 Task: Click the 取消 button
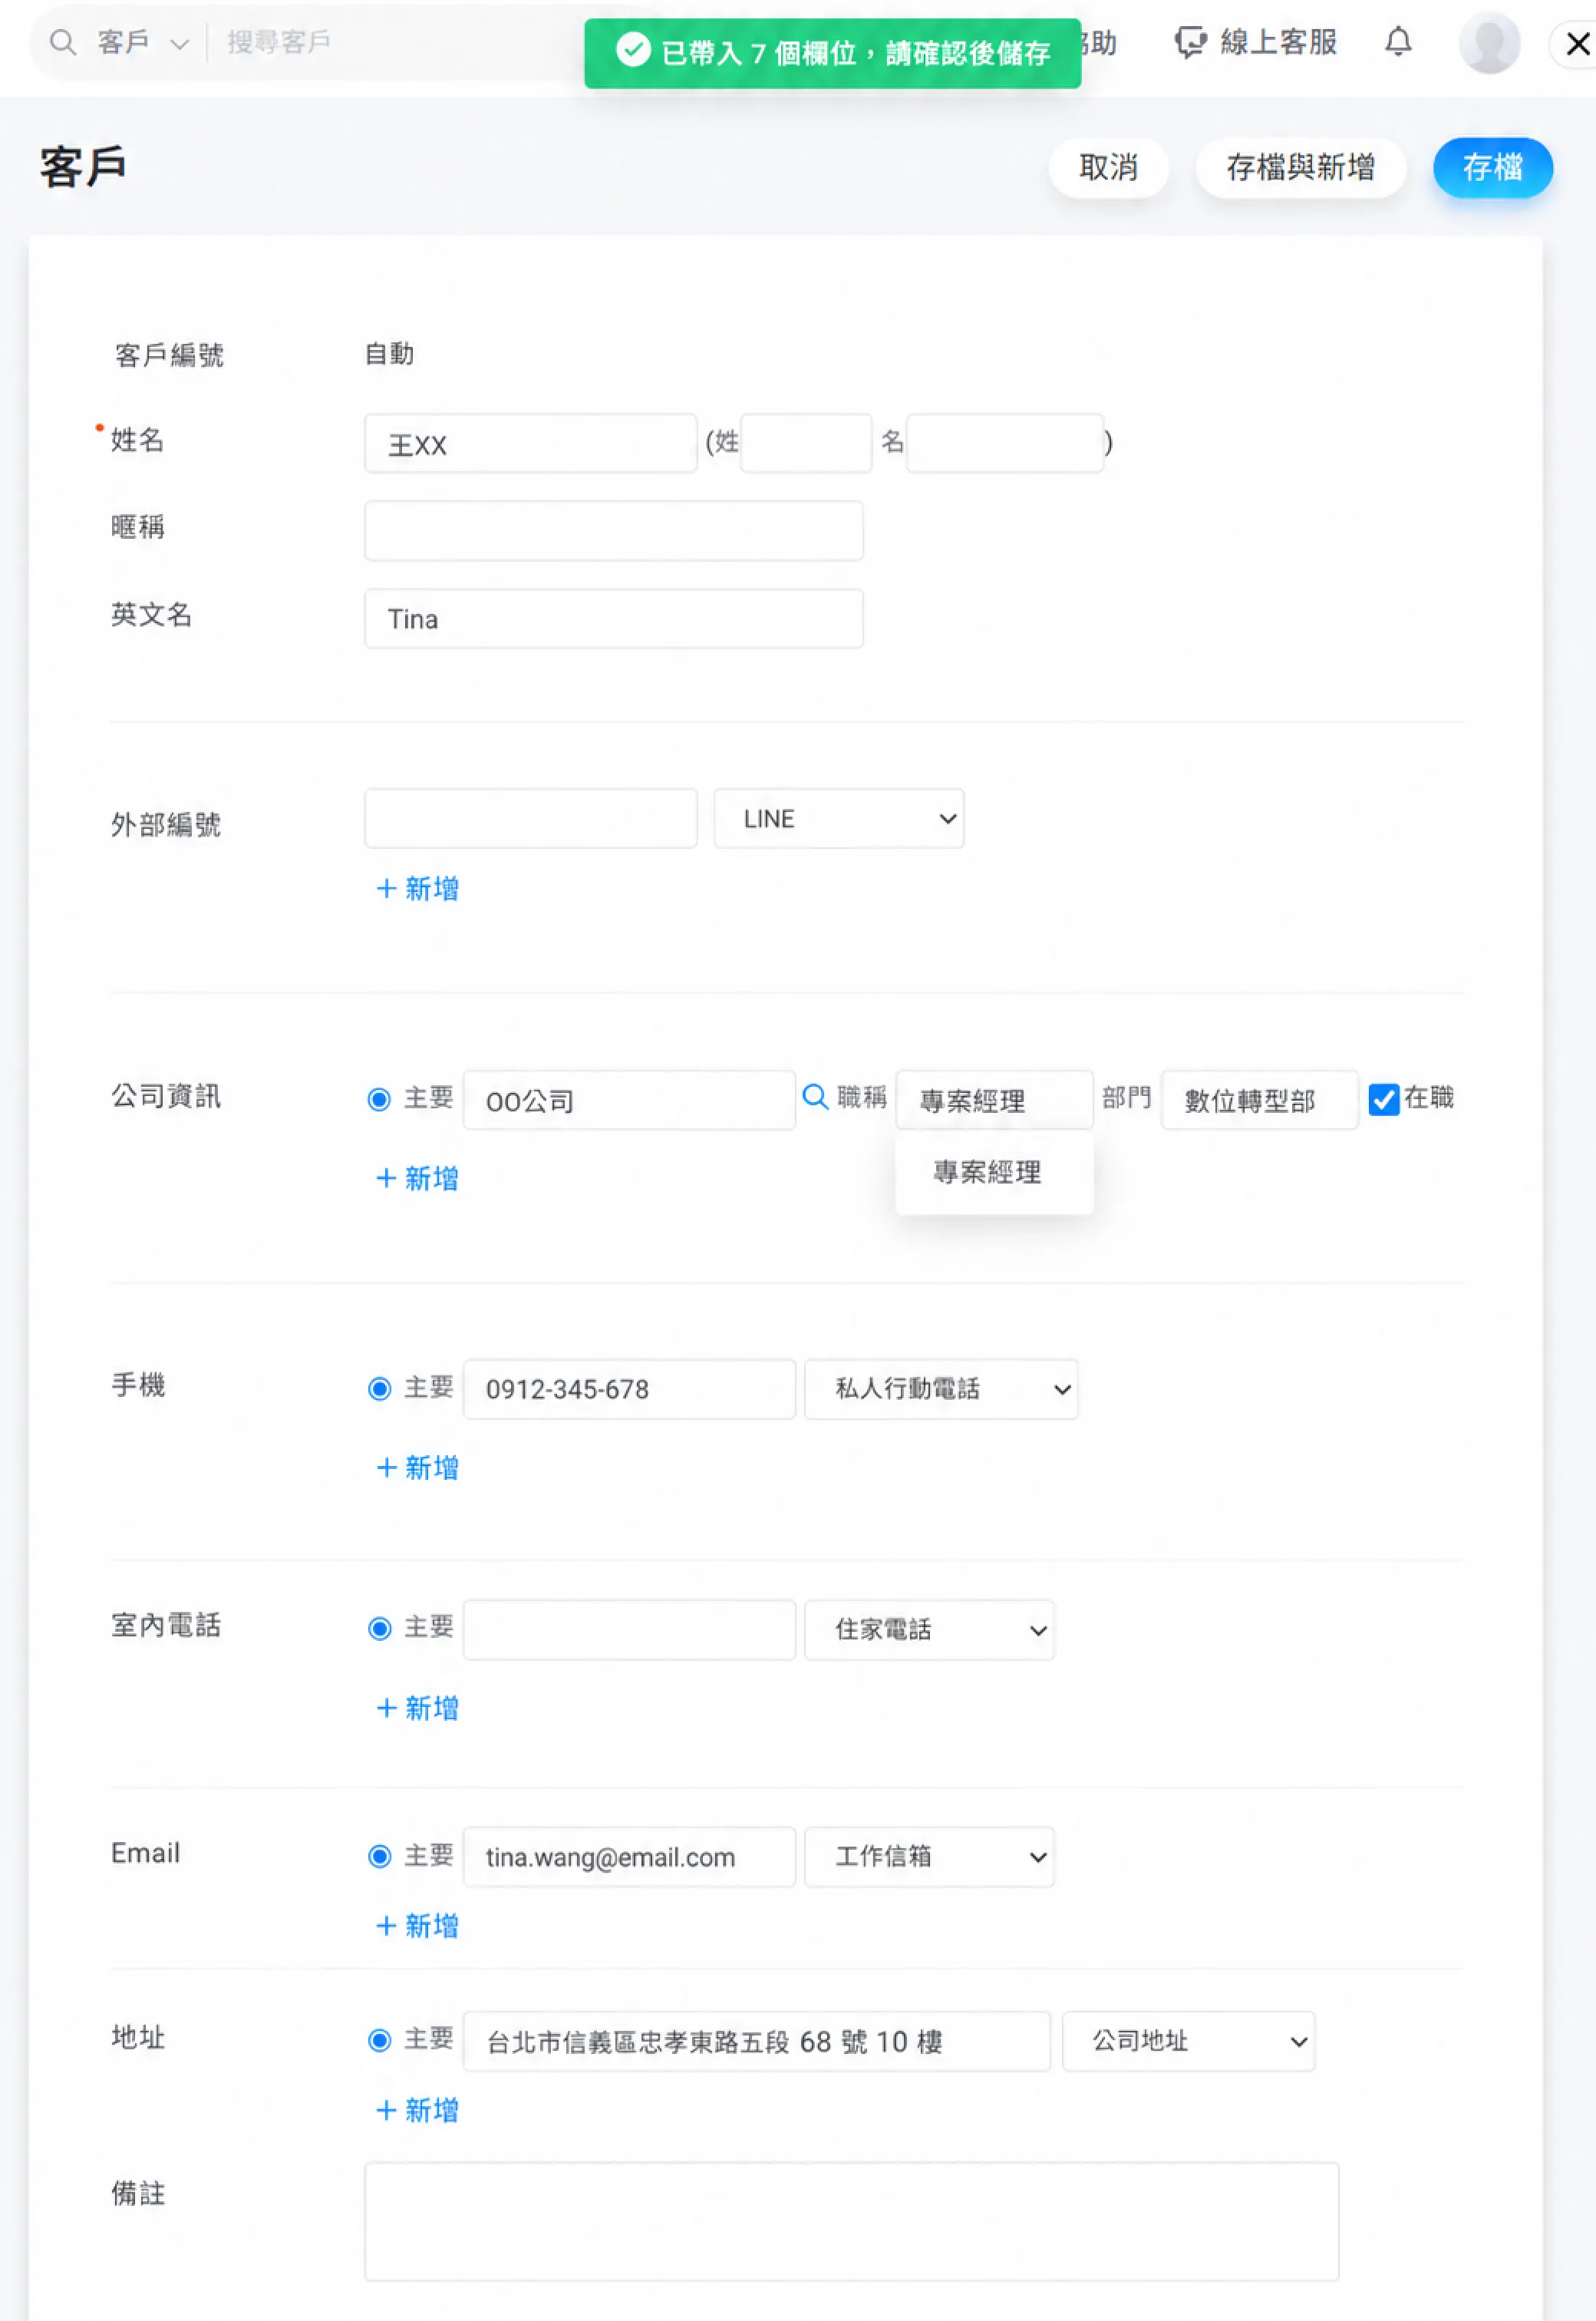point(1108,167)
